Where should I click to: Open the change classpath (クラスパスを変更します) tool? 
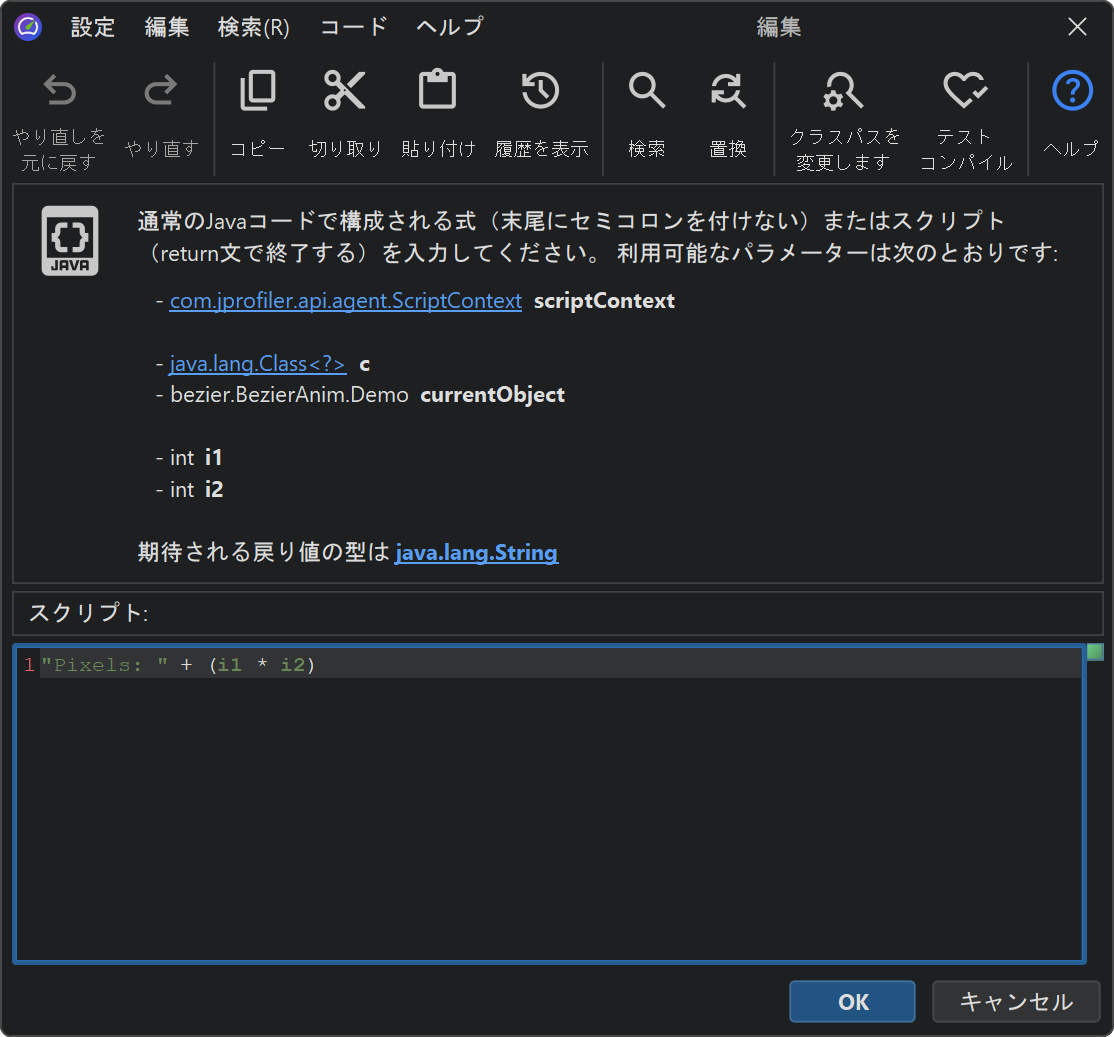pyautogui.click(x=844, y=92)
